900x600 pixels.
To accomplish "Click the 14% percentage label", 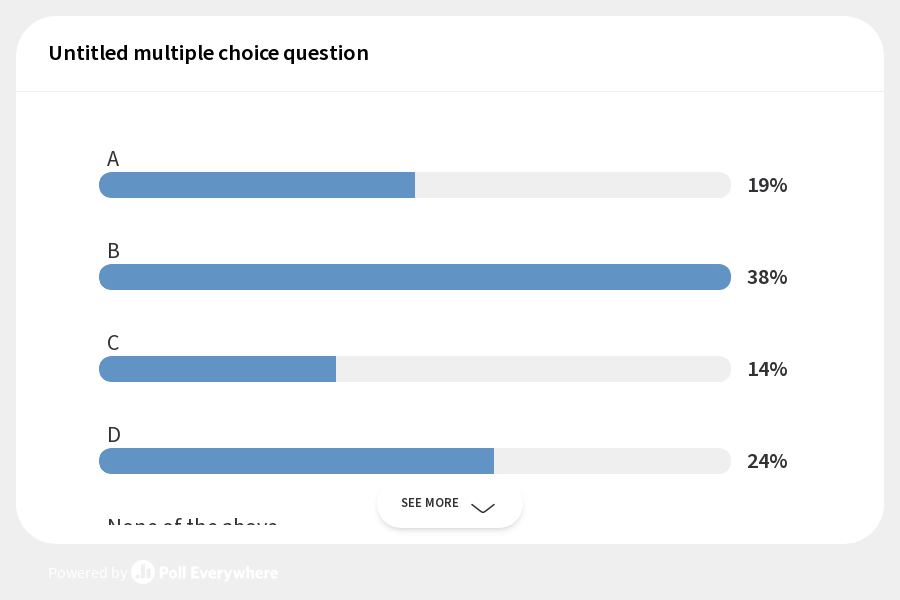I will click(x=767, y=369).
